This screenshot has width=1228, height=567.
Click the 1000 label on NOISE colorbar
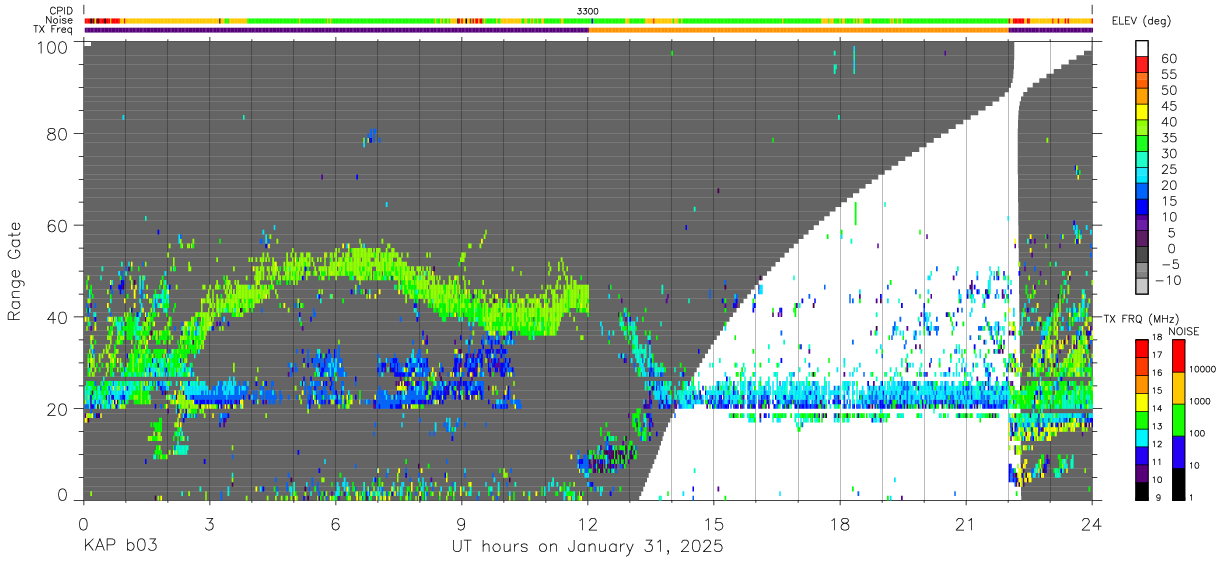[1200, 401]
